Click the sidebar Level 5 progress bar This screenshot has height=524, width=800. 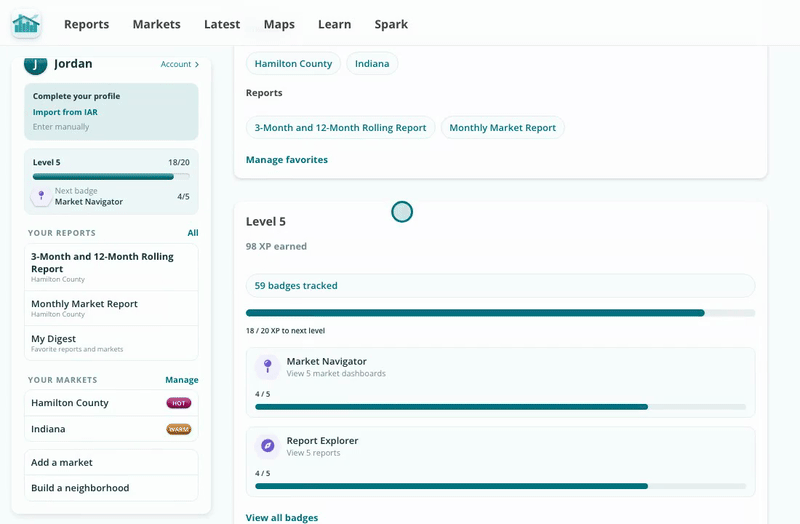[111, 177]
